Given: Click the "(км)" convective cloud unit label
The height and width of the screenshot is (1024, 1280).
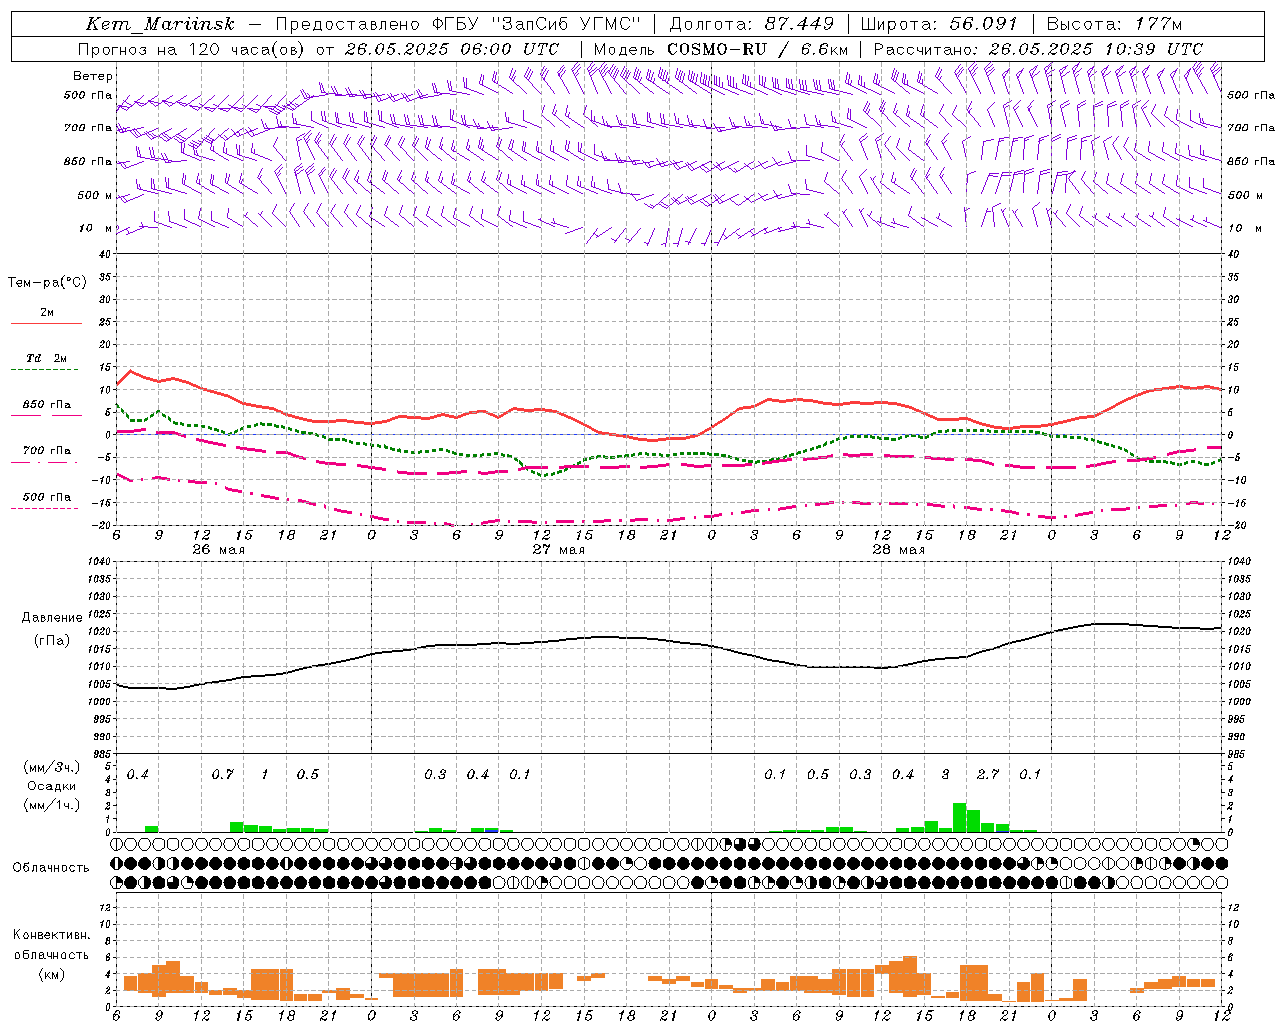Looking at the screenshot, I should pyautogui.click(x=52, y=974).
